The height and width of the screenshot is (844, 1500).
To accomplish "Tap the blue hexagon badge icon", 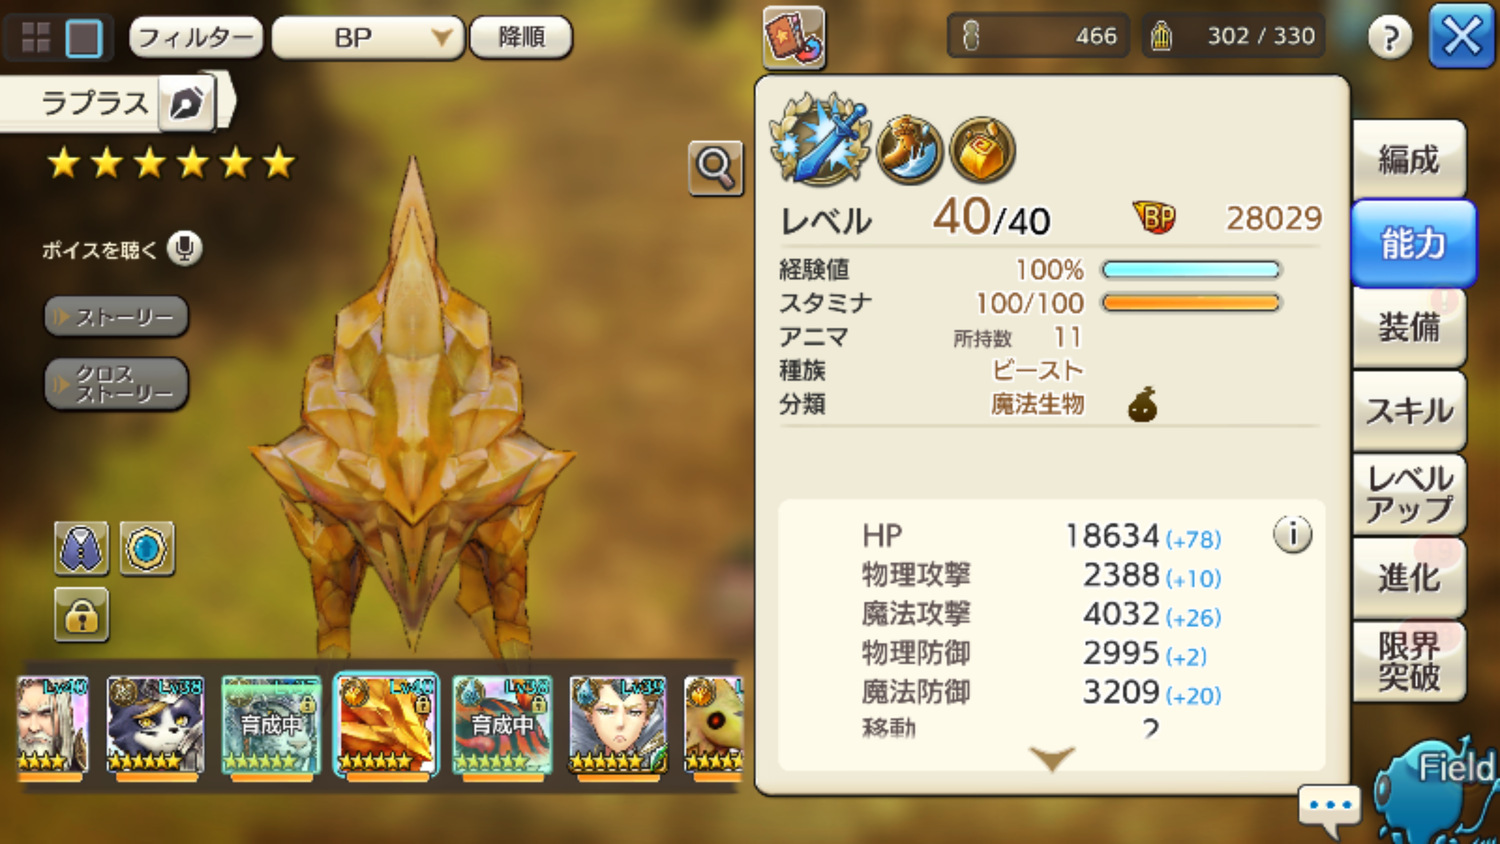I will pyautogui.click(x=147, y=548).
